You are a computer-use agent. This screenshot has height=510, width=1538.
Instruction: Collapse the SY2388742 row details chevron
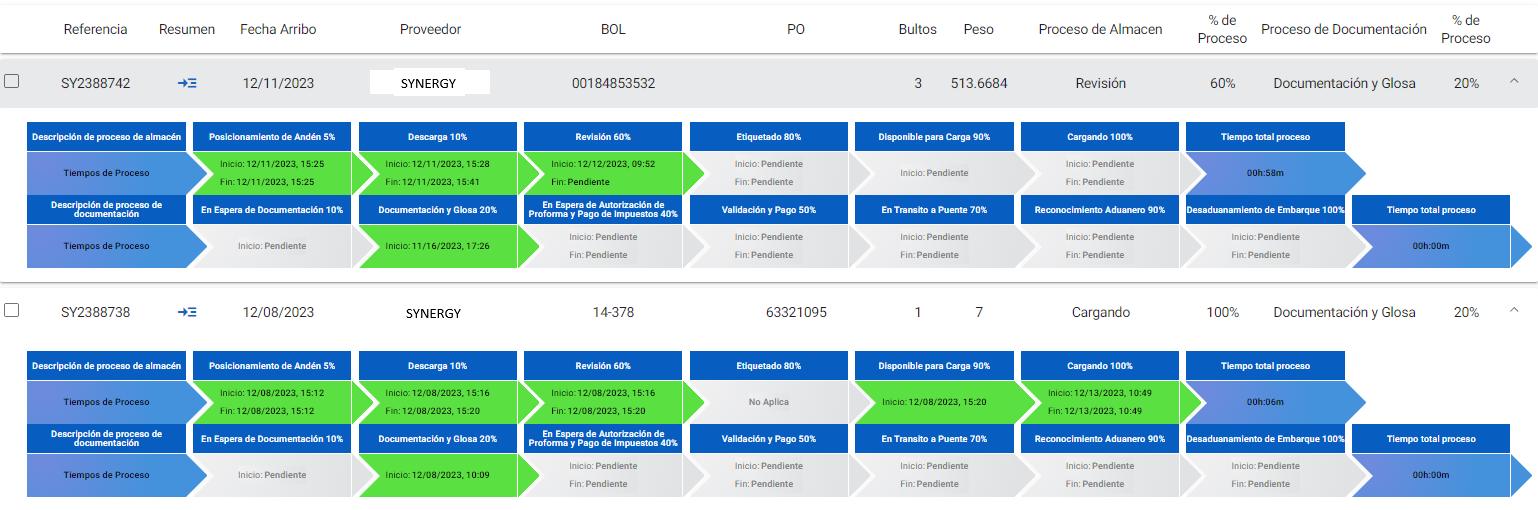coord(1513,82)
